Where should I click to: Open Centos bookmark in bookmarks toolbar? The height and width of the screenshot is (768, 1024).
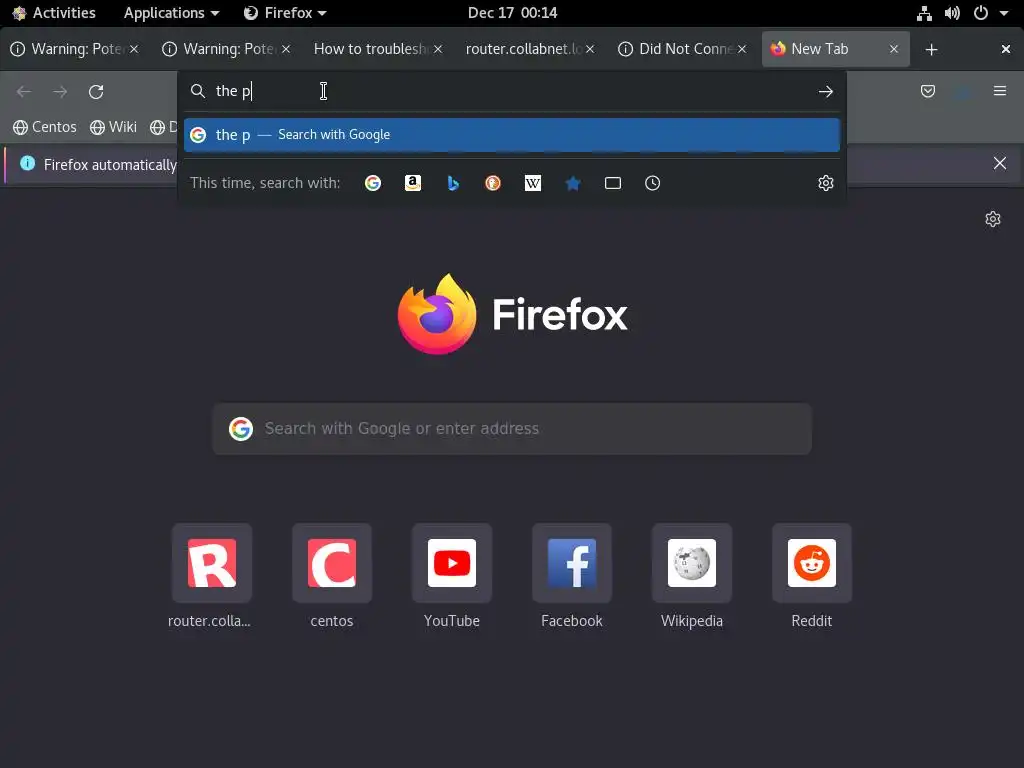point(45,127)
